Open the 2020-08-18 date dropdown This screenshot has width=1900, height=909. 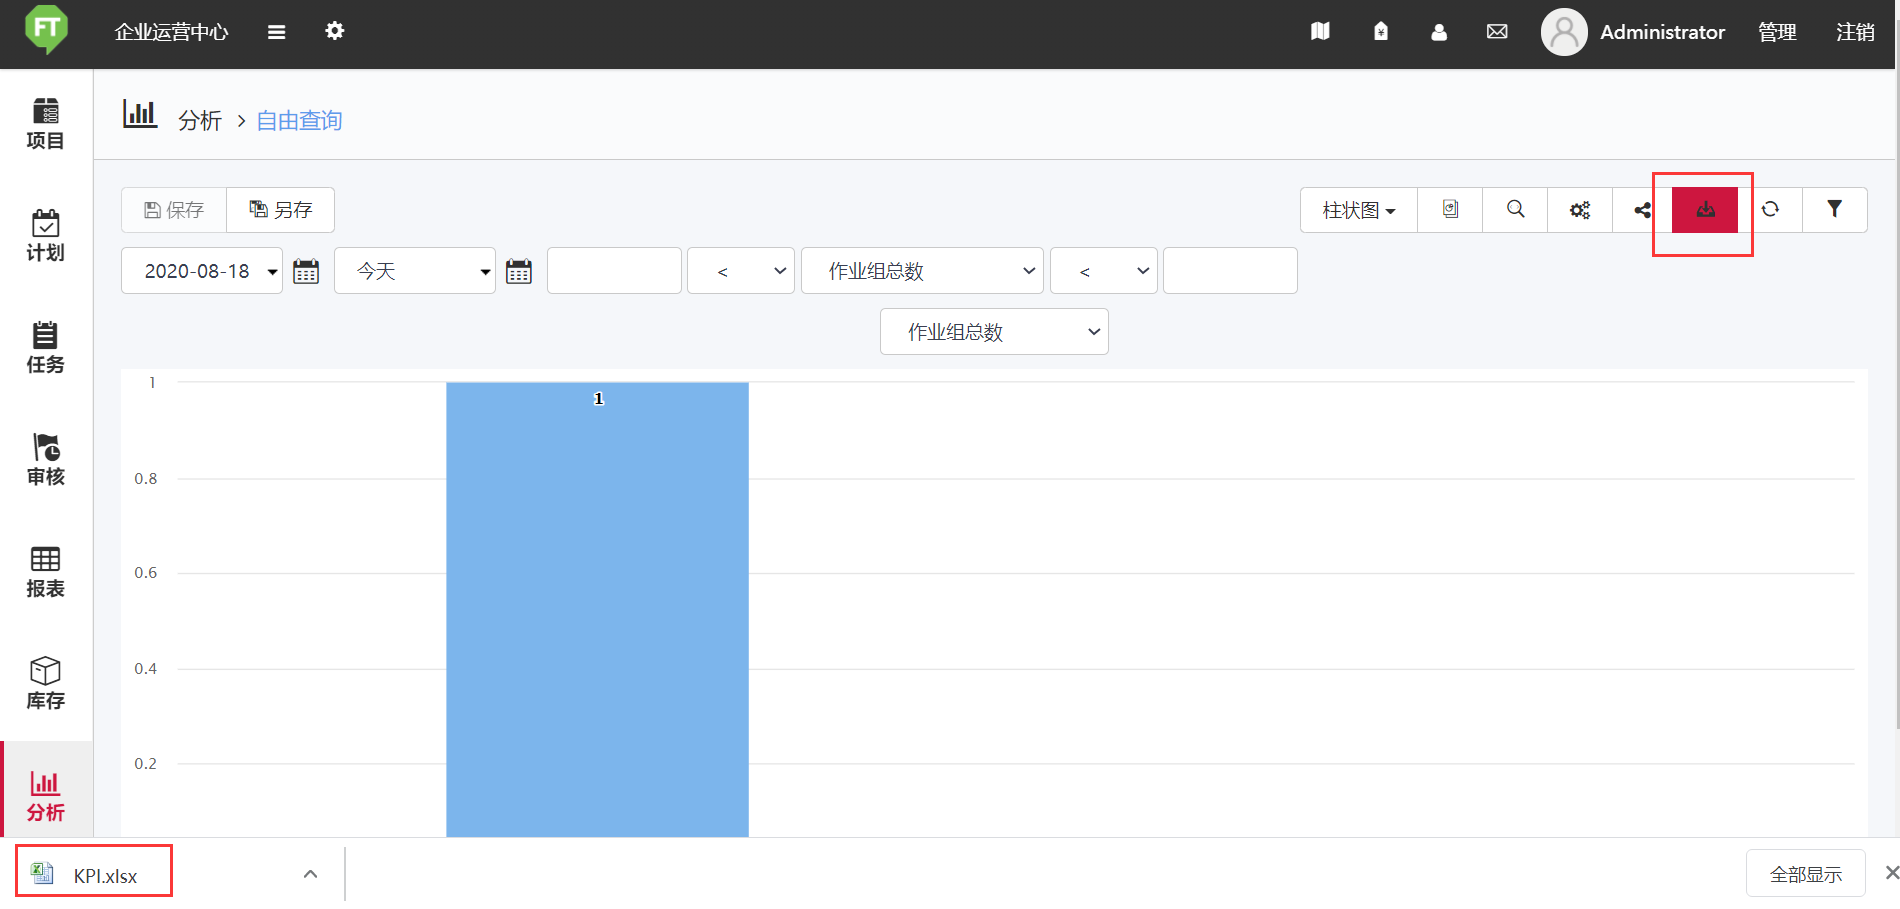(x=202, y=271)
